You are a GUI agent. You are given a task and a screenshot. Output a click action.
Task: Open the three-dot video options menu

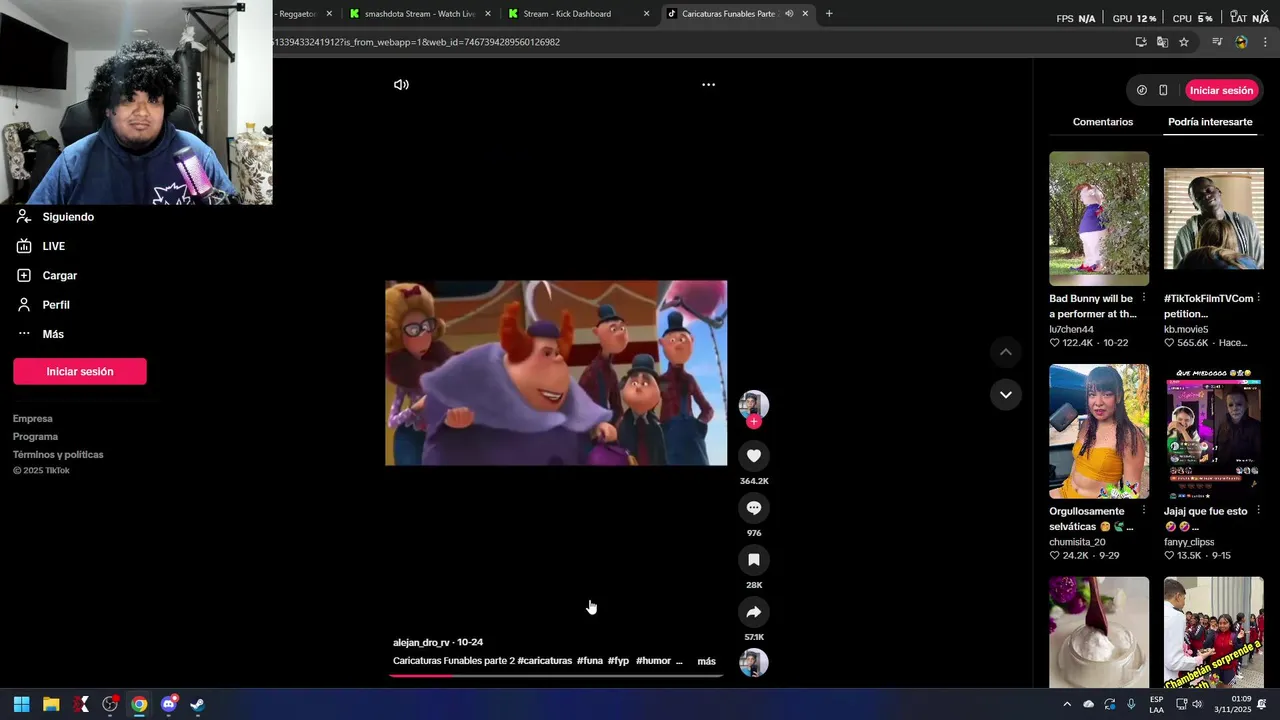708,85
